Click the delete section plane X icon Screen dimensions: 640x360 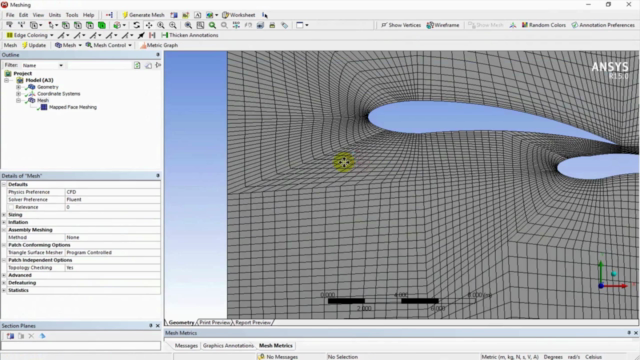click(x=31, y=336)
